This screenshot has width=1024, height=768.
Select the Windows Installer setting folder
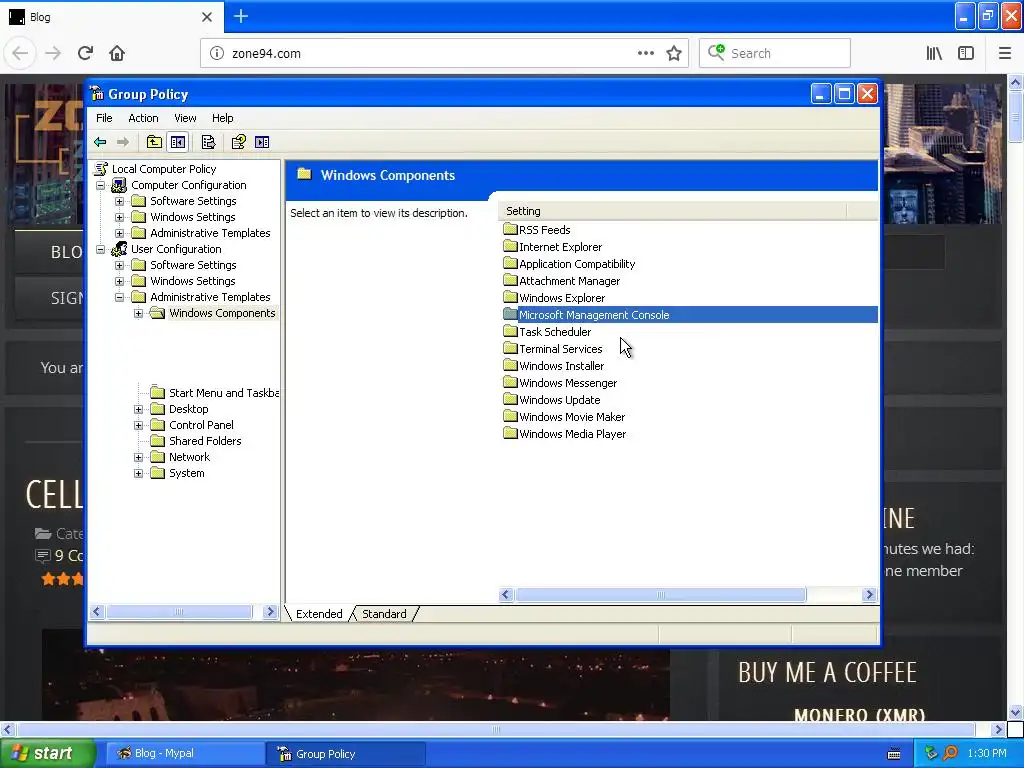pos(561,366)
